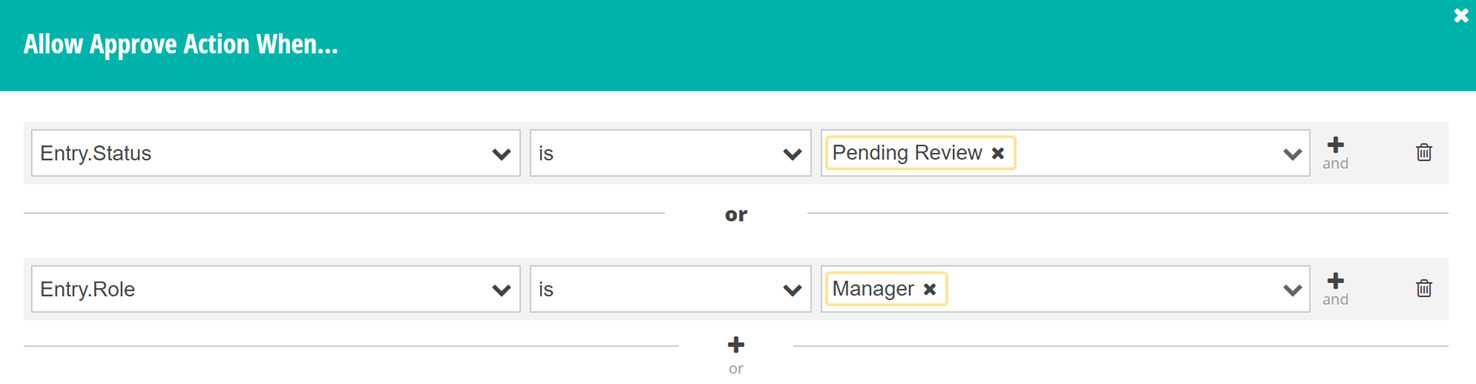Select the Manager tag chip
The width and height of the screenshot is (1476, 384).
[873, 289]
